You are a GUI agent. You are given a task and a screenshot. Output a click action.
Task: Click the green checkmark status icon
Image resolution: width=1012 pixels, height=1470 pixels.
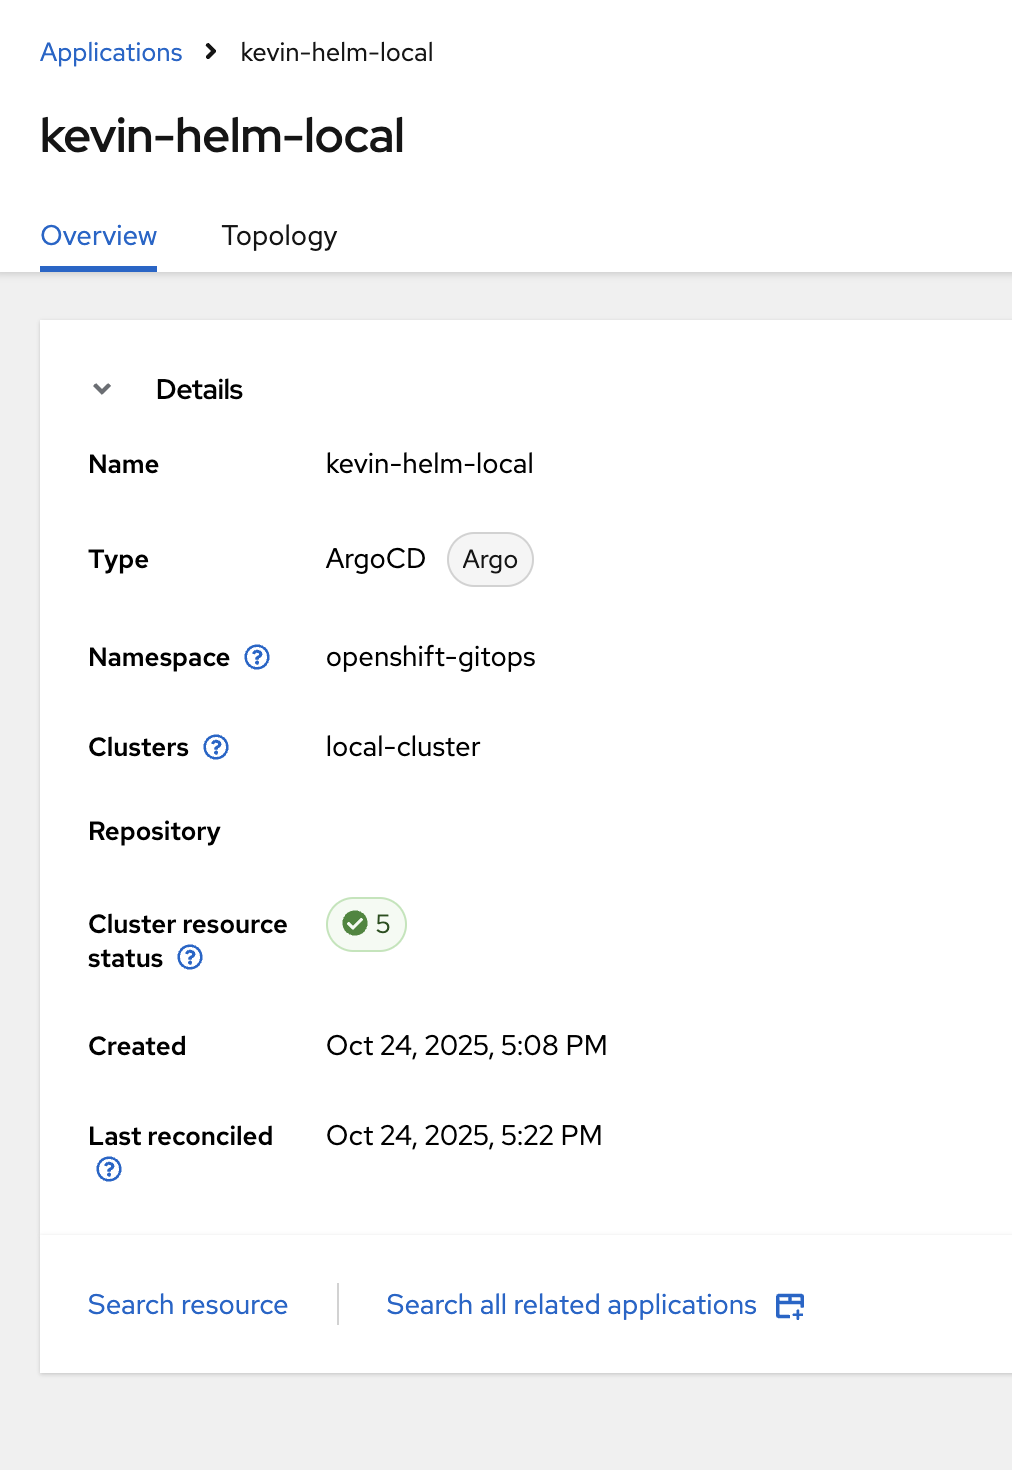355,923
